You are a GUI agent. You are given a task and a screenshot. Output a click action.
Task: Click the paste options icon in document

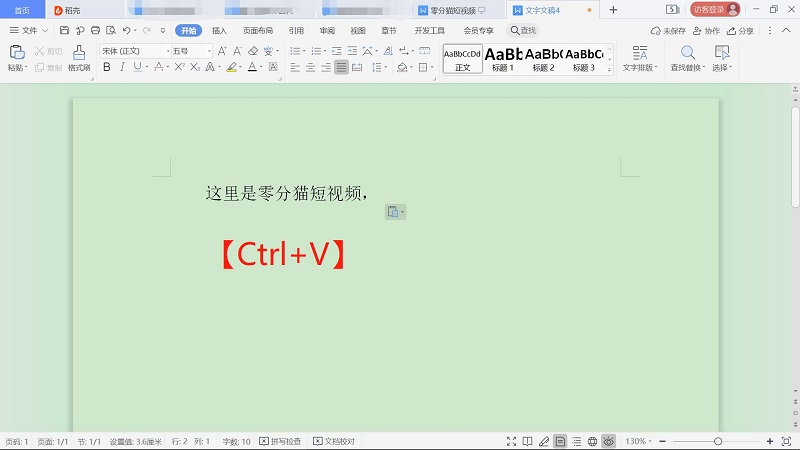[x=395, y=211]
